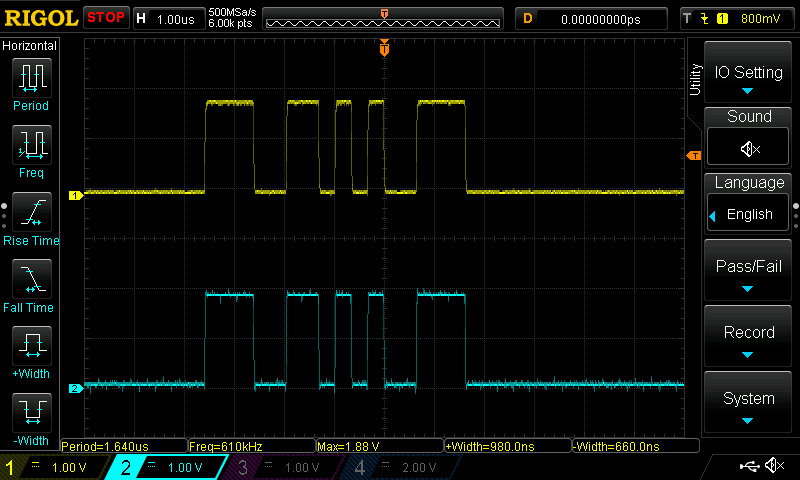Expand the Record menu

click(749, 339)
